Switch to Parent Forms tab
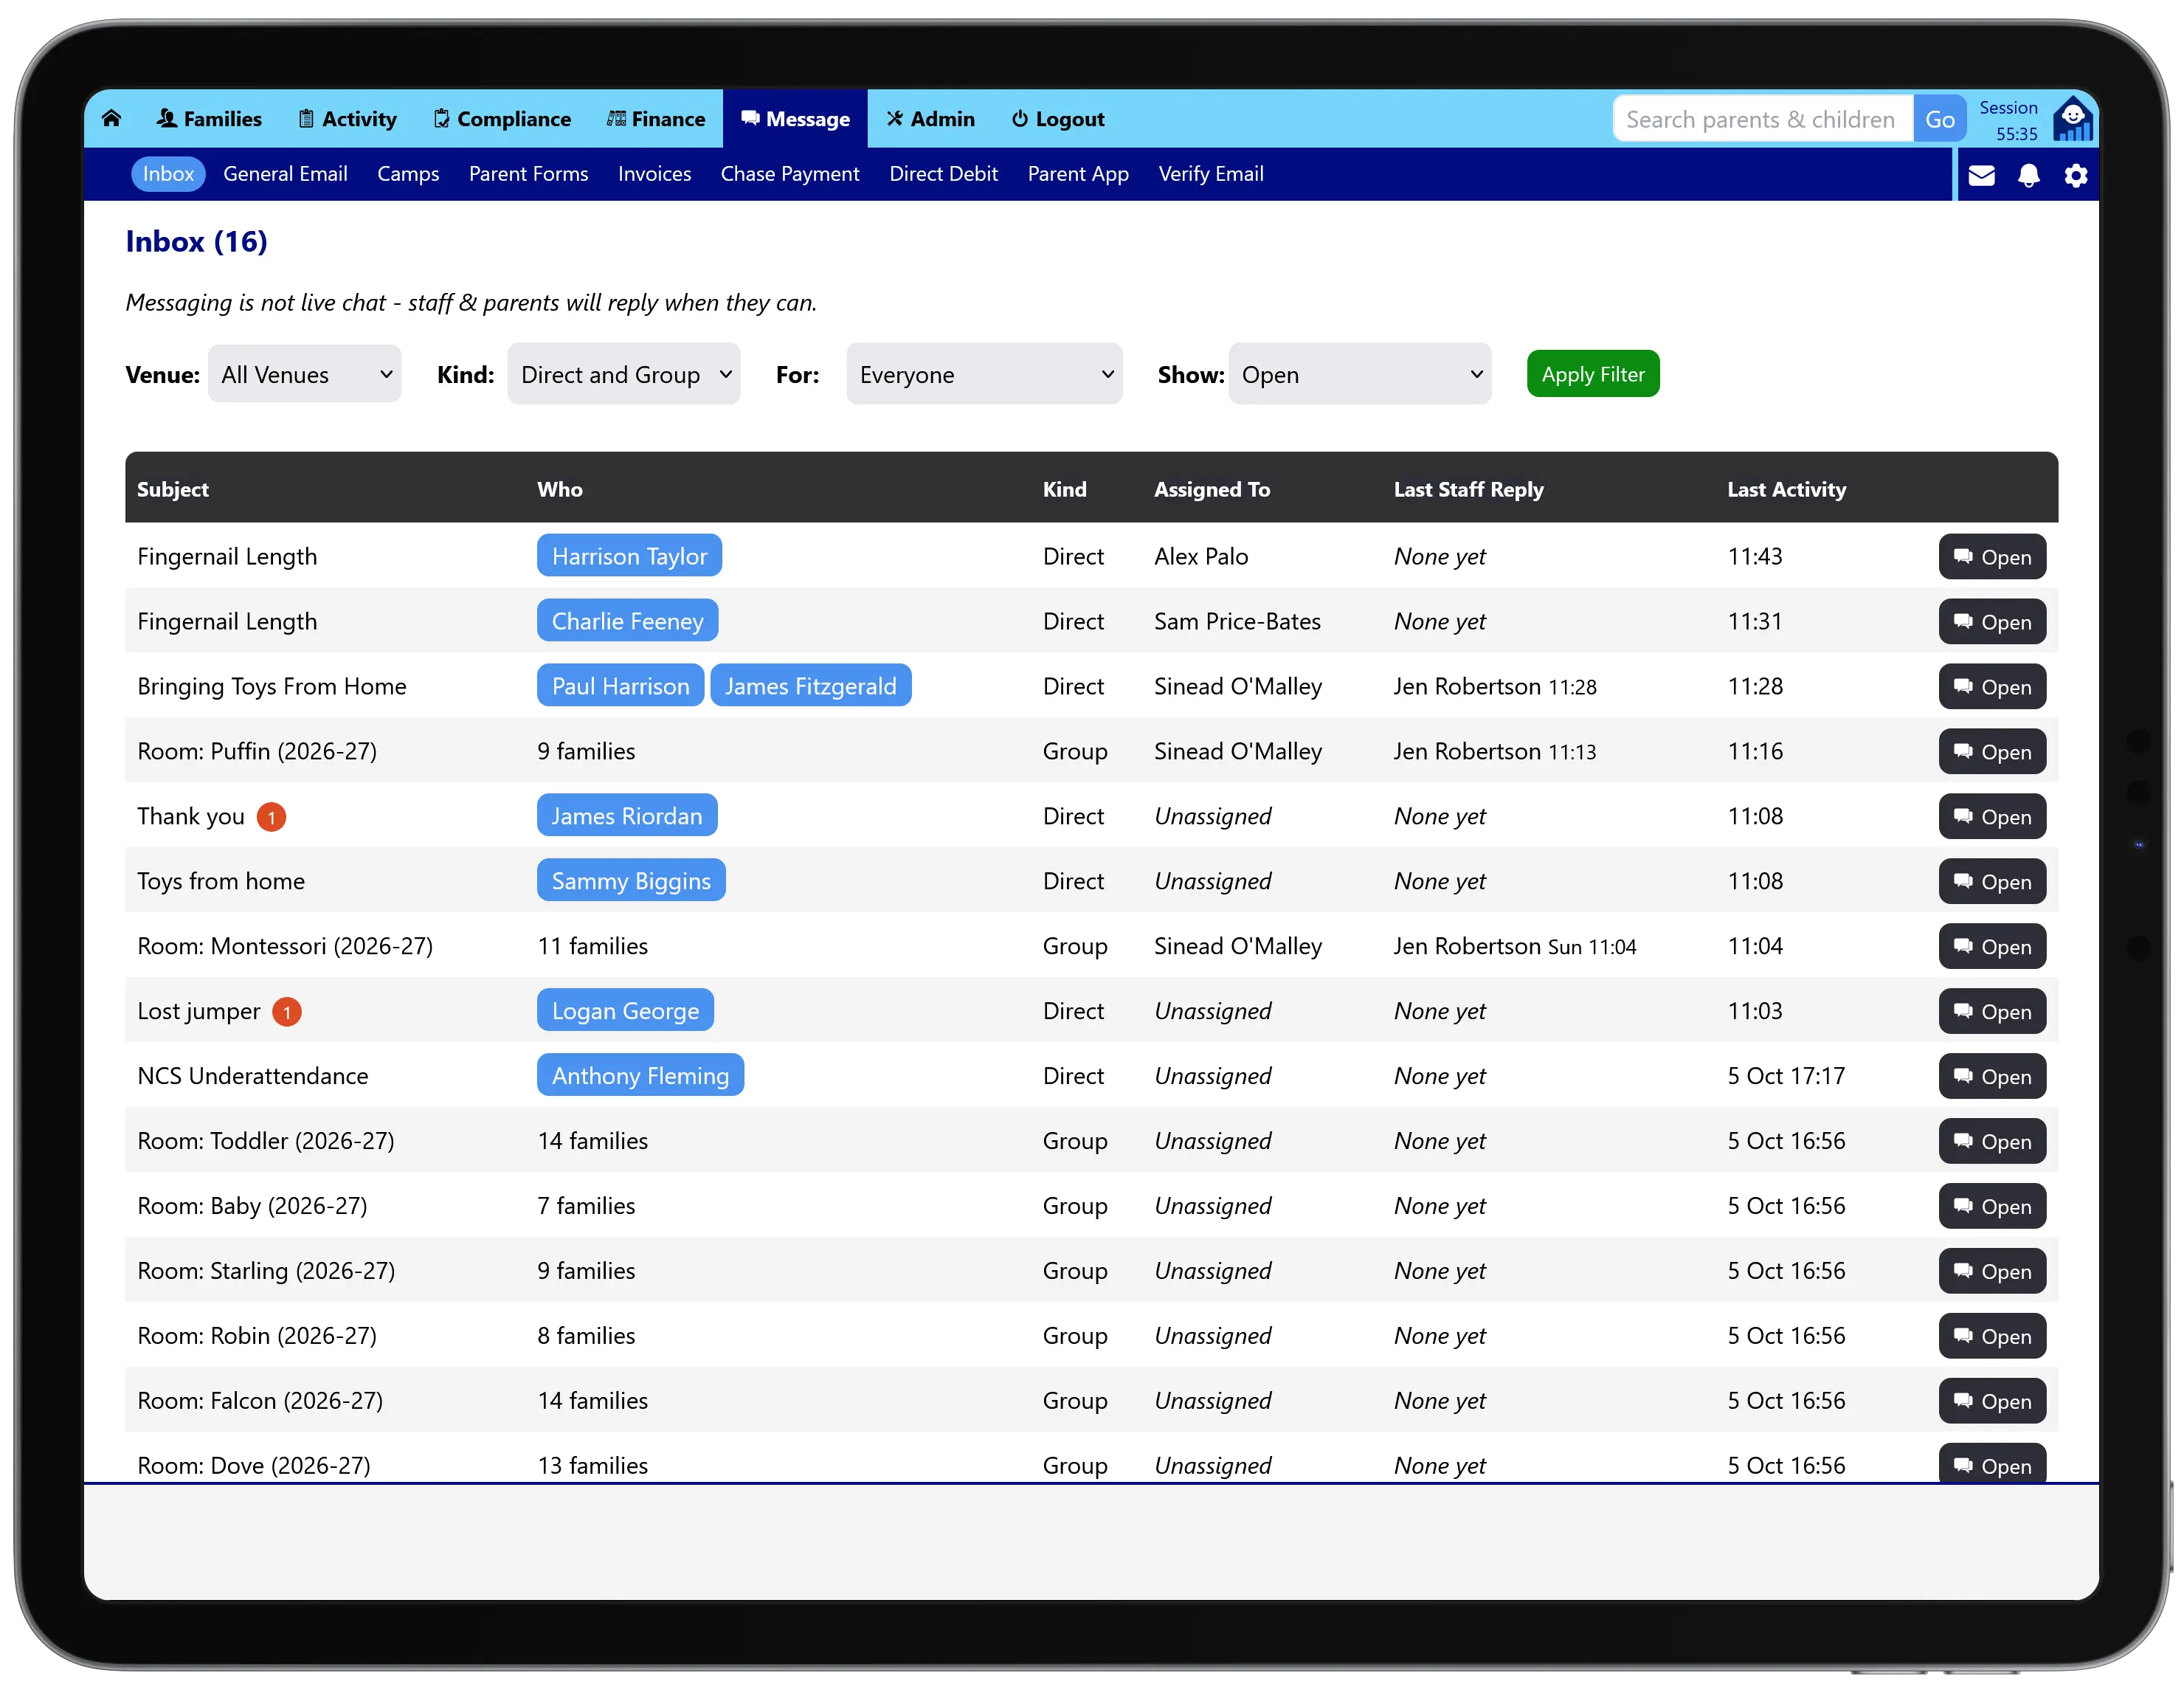This screenshot has width=2184, height=1690. click(x=528, y=174)
